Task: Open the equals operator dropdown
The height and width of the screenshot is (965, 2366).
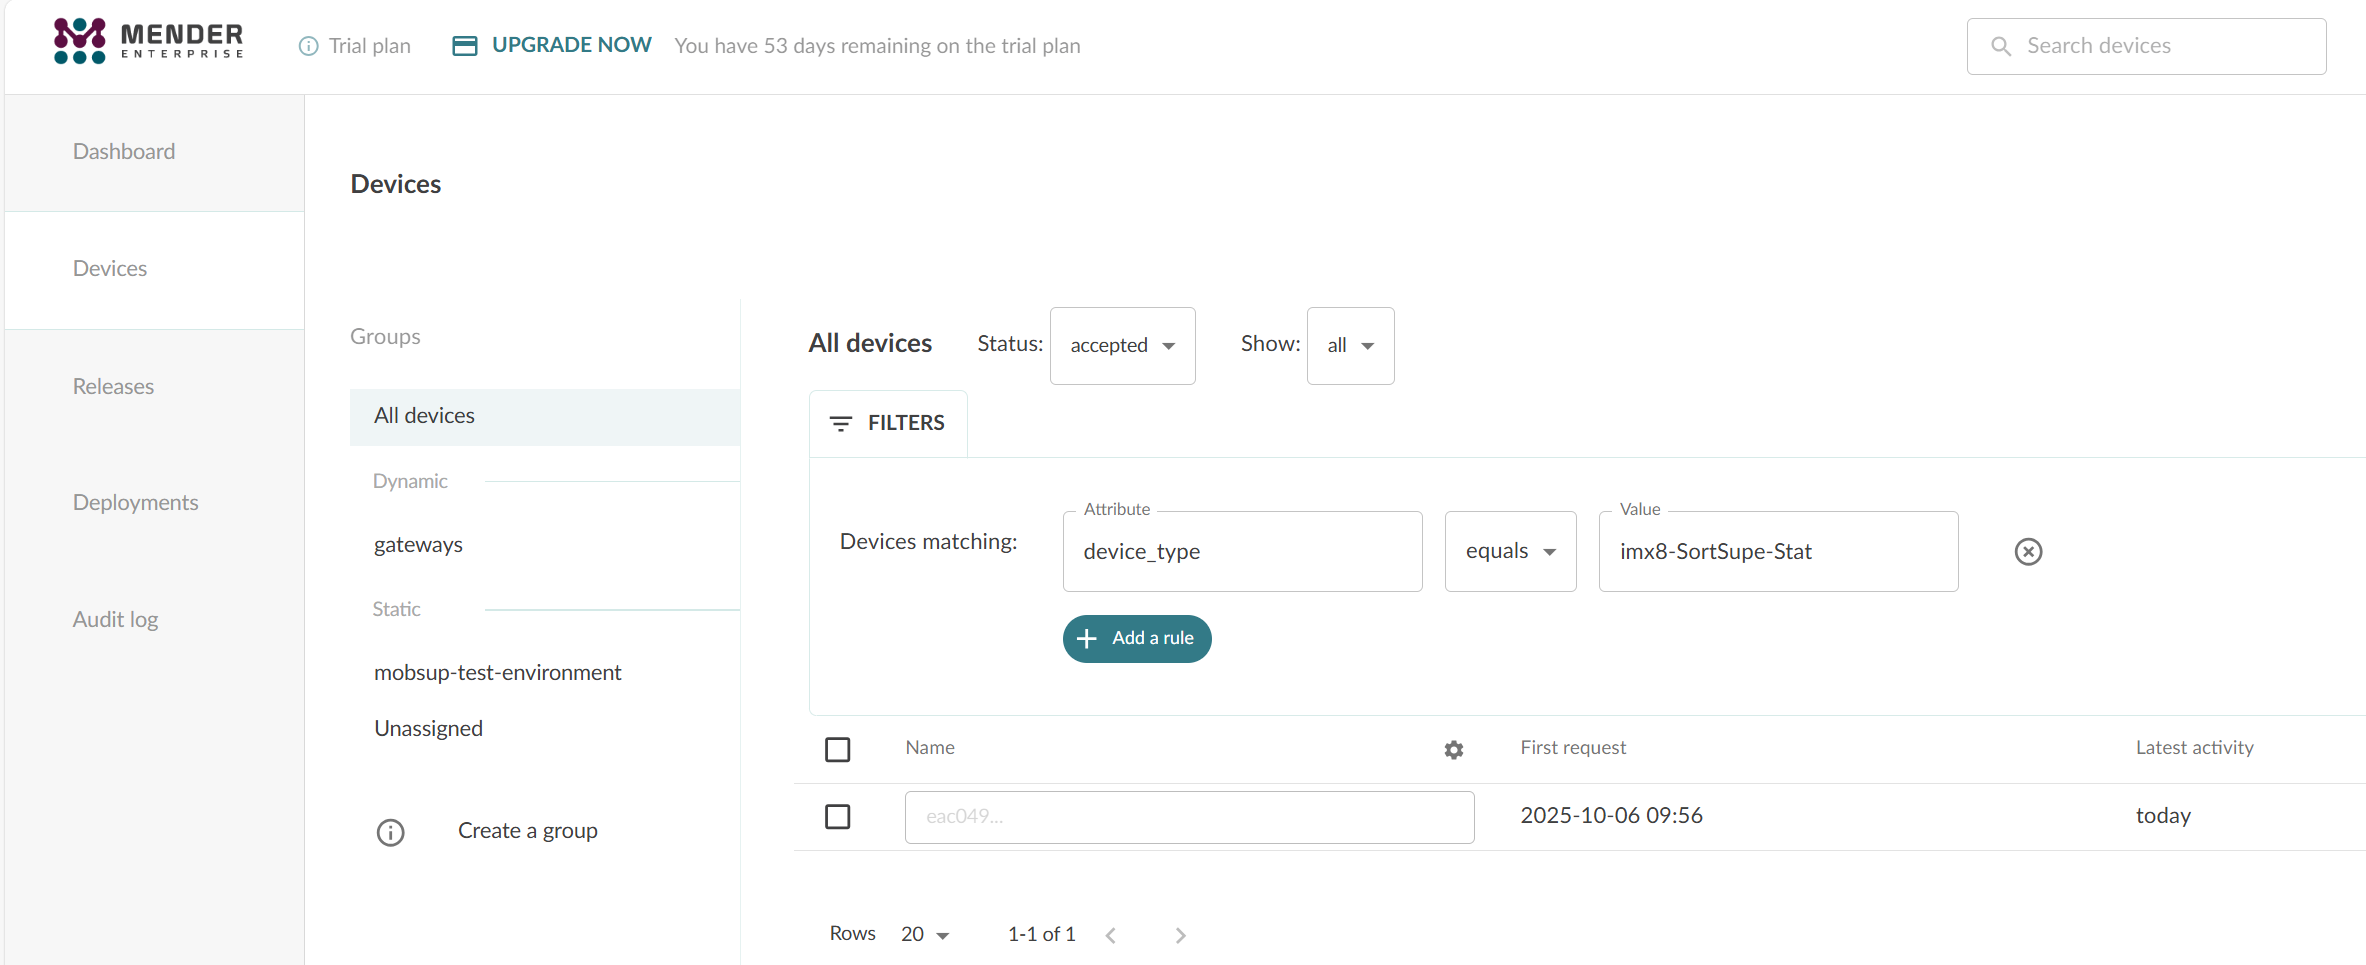Action: (x=1510, y=552)
